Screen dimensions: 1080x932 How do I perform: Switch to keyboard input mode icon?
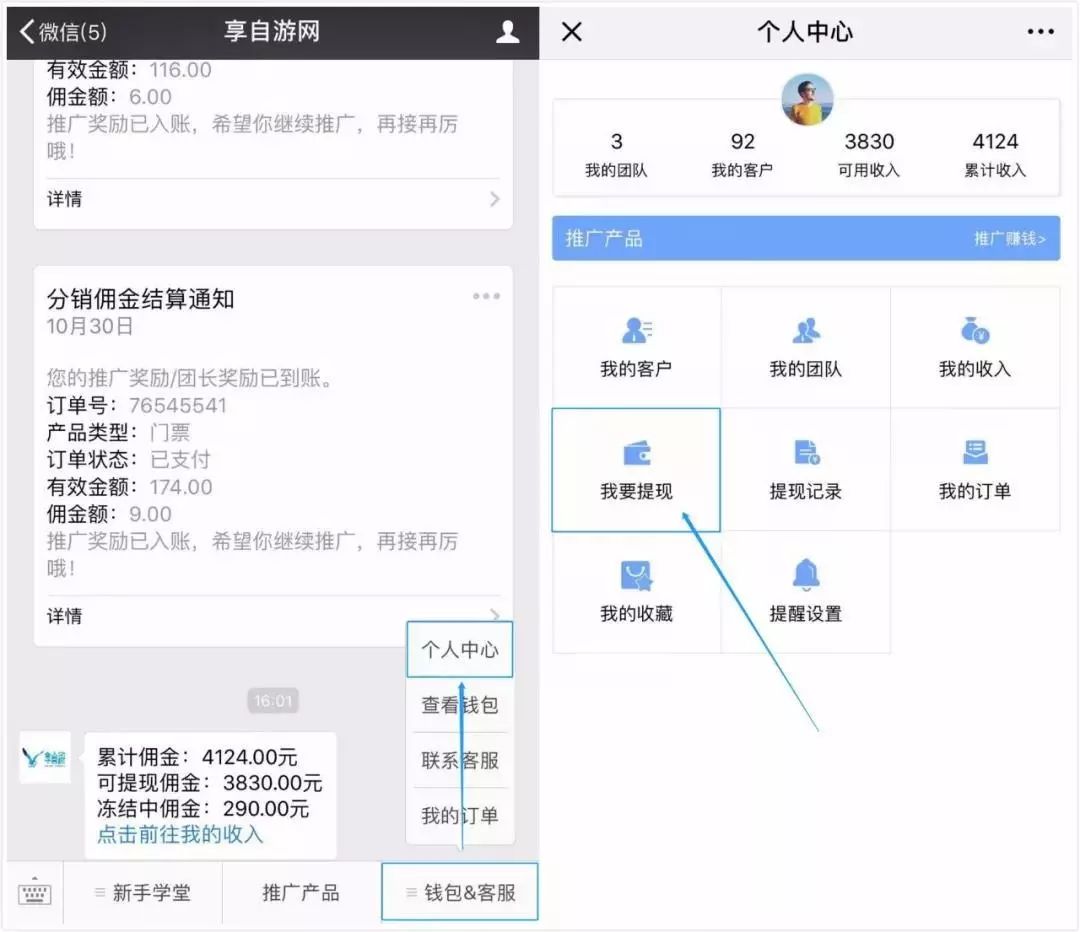point(35,893)
